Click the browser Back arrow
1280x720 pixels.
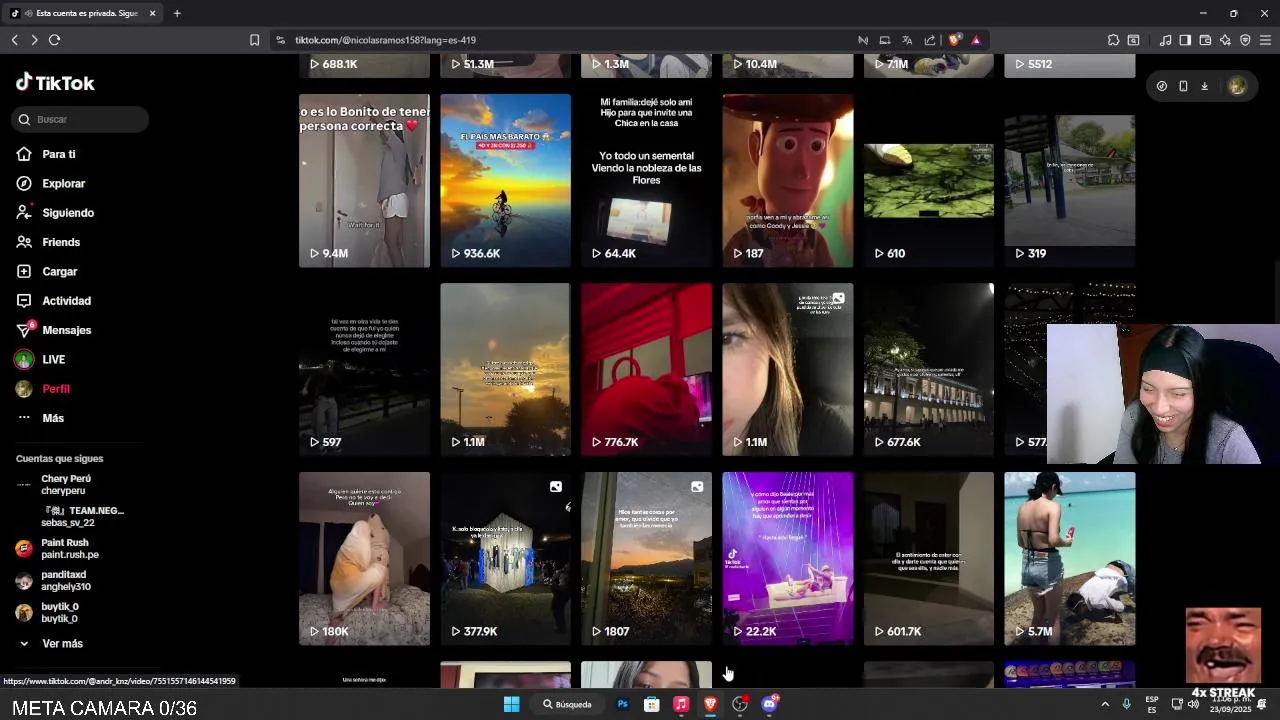(x=15, y=40)
